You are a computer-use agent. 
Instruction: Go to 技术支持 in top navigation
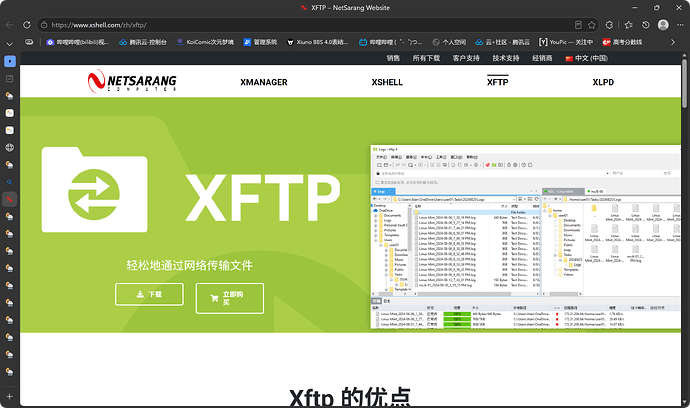coord(506,58)
